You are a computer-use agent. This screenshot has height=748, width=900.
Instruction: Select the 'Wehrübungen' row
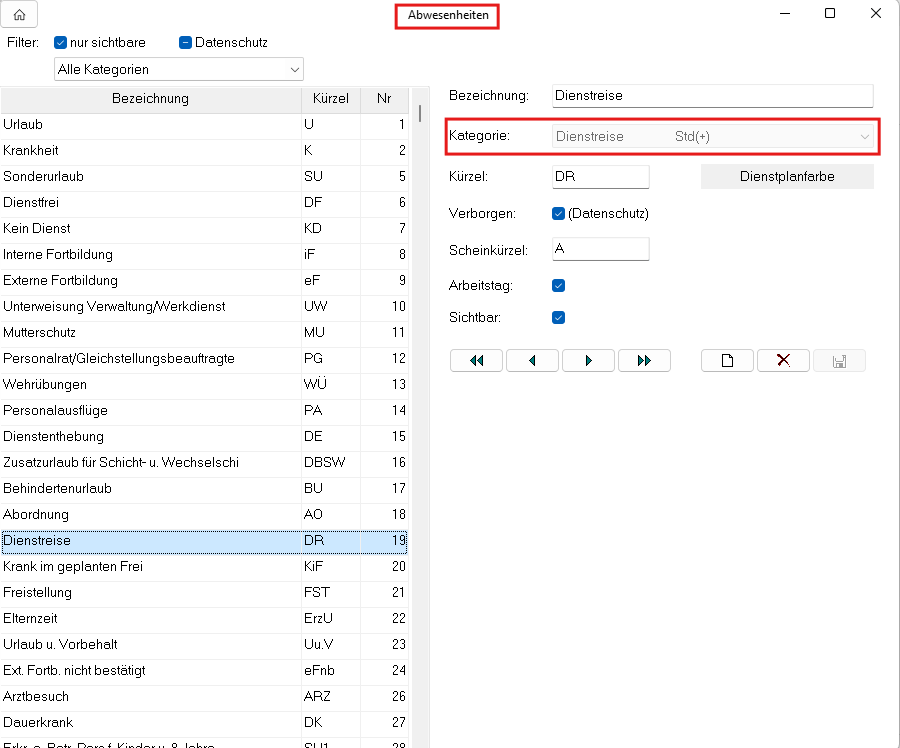point(204,385)
